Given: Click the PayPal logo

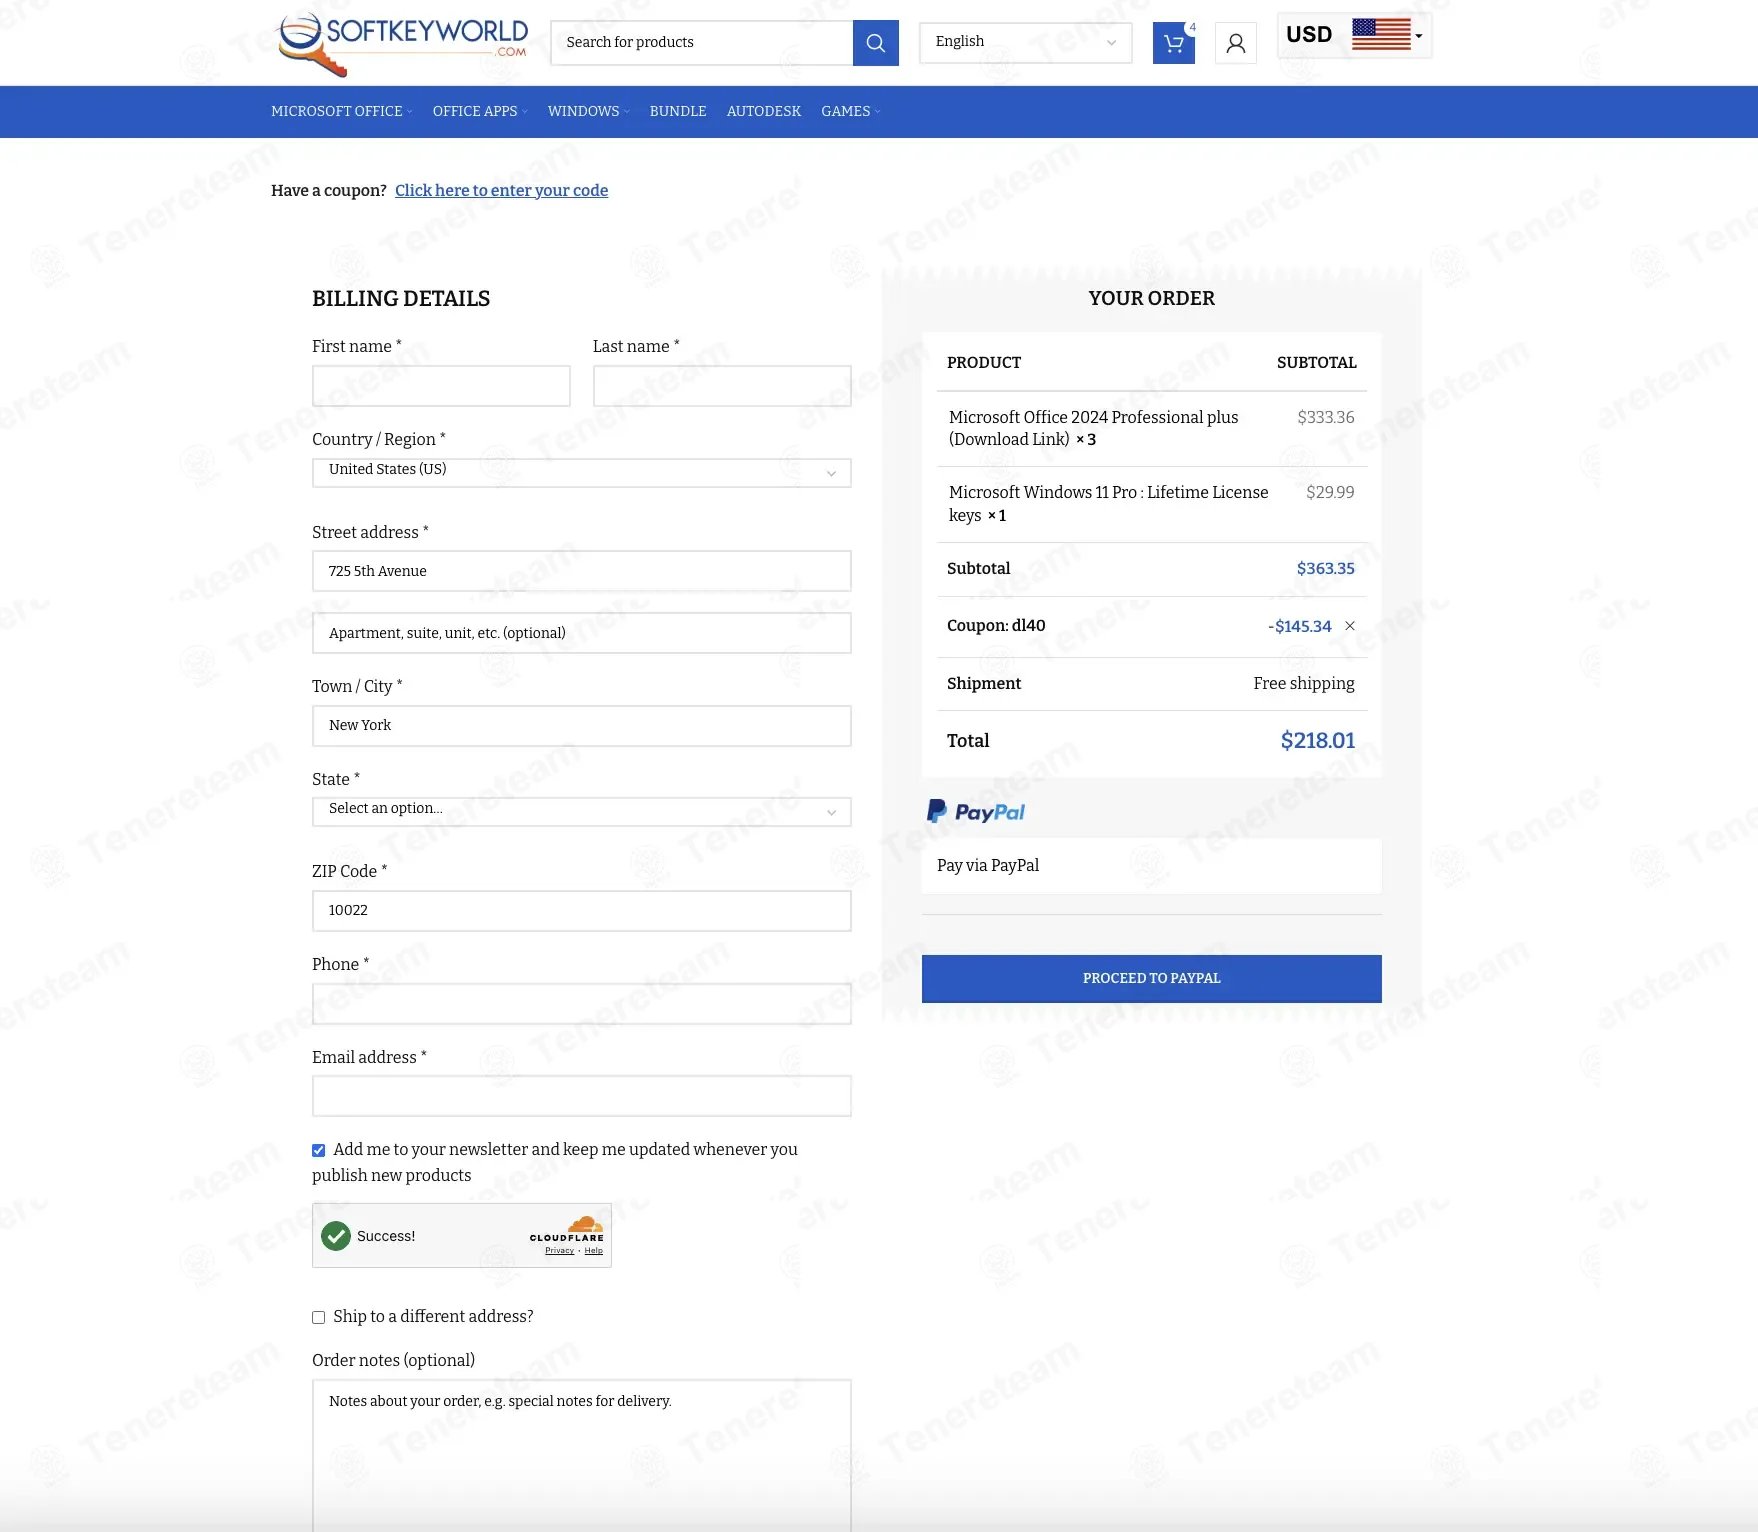Looking at the screenshot, I should coord(976,811).
